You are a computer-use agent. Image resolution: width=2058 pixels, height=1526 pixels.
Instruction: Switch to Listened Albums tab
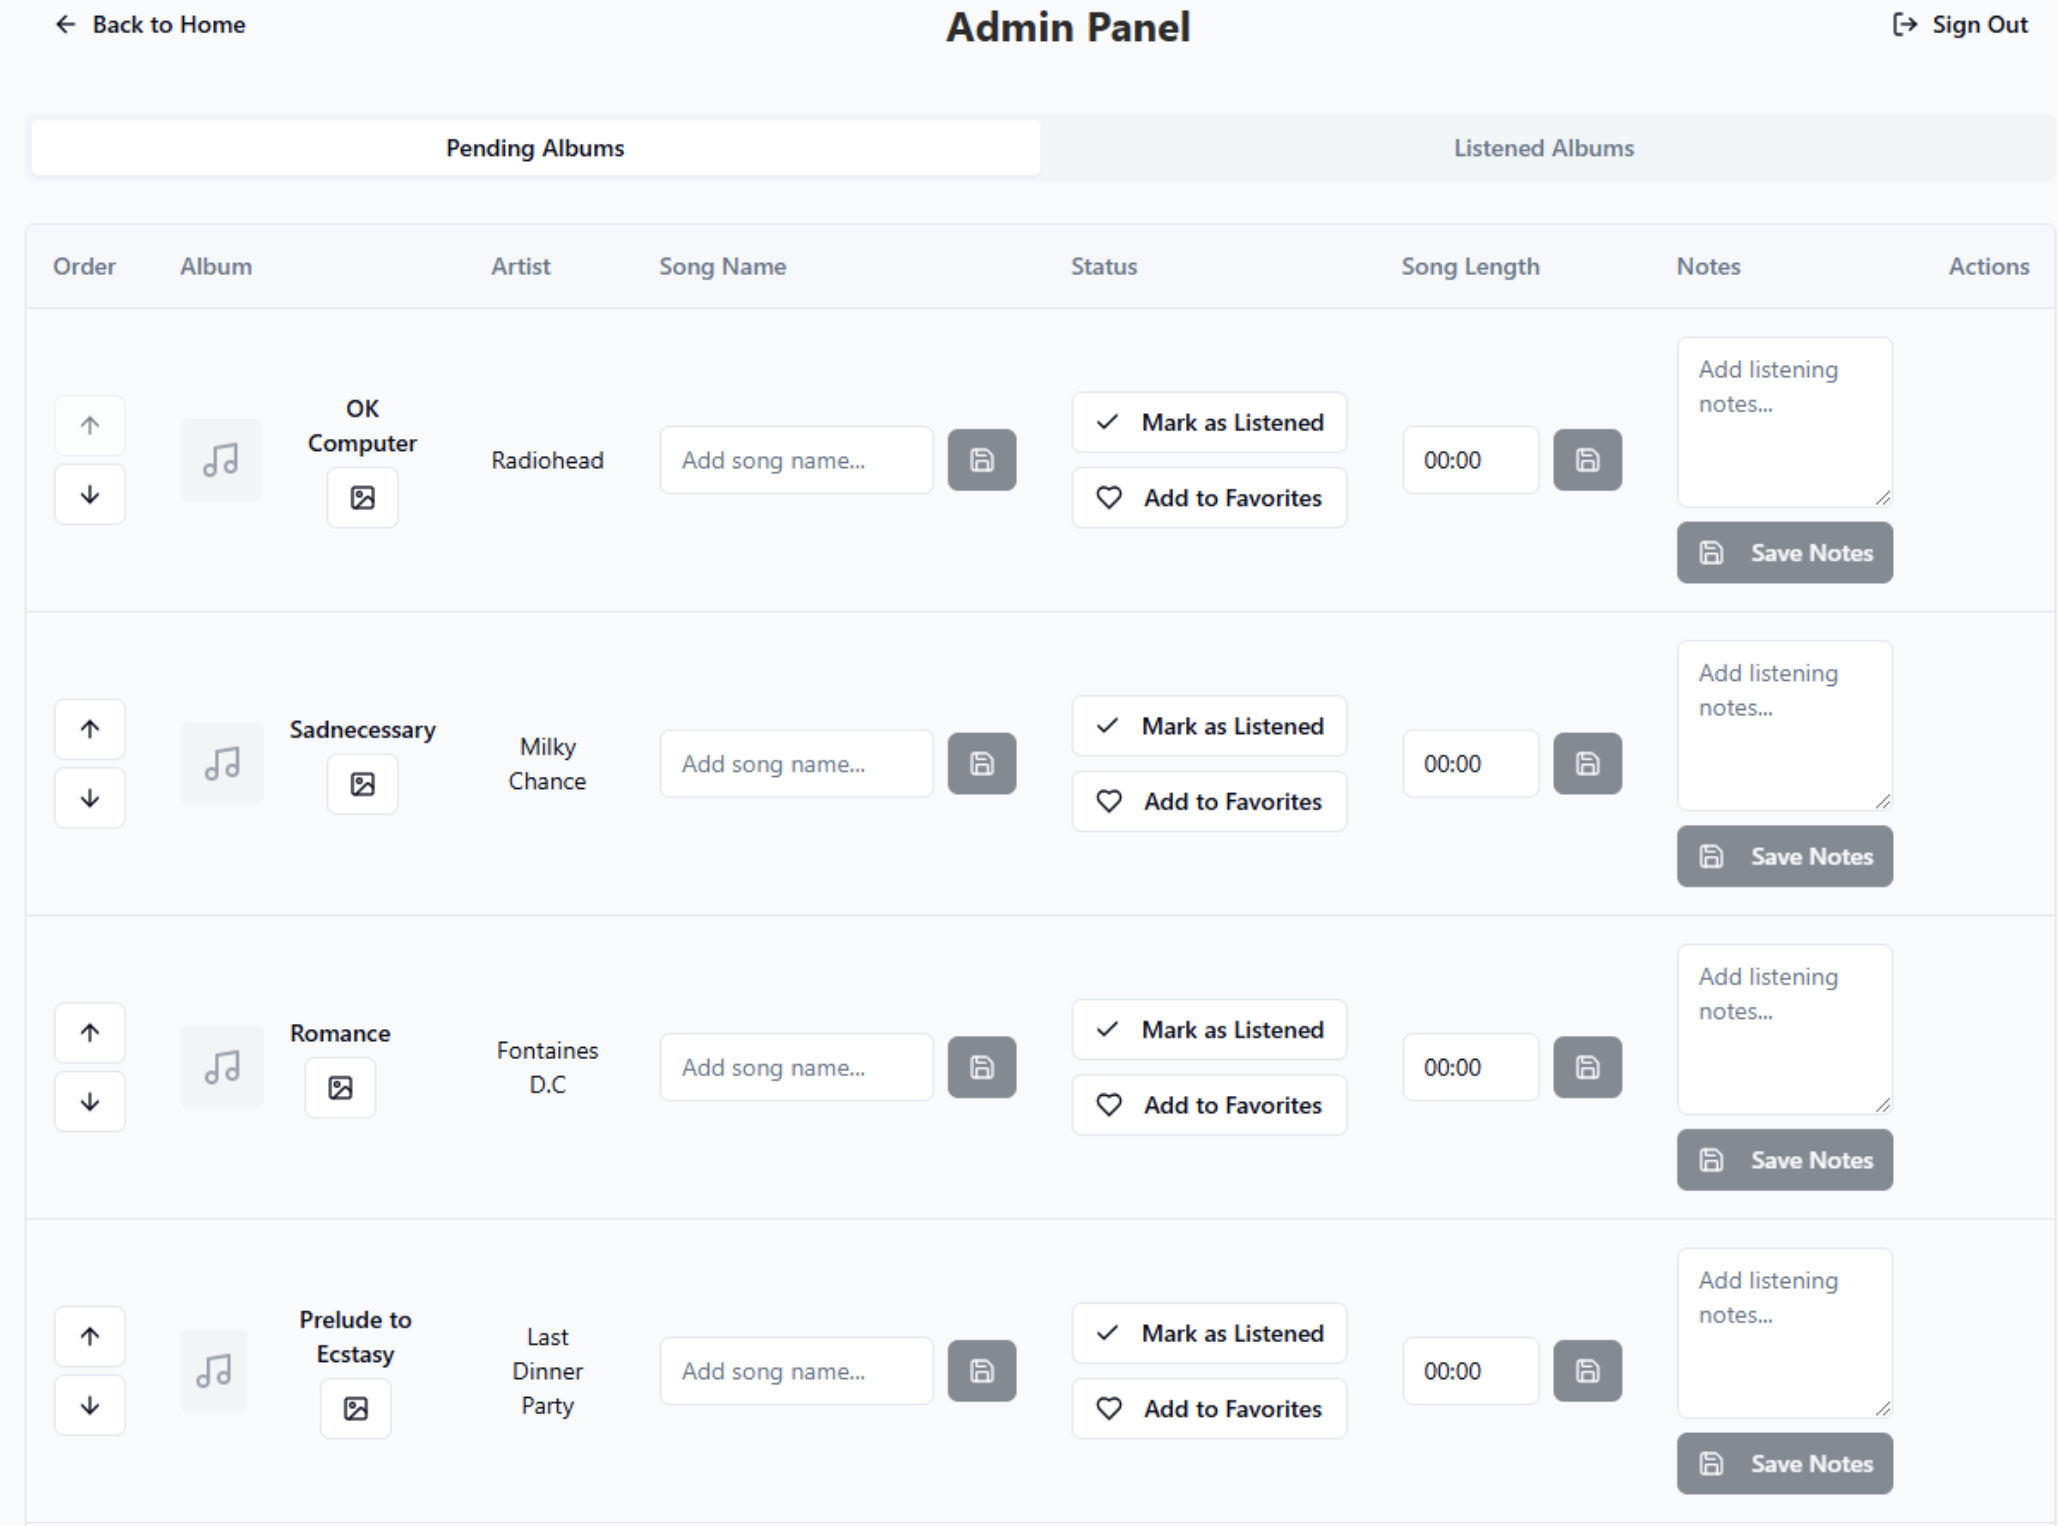[1542, 148]
